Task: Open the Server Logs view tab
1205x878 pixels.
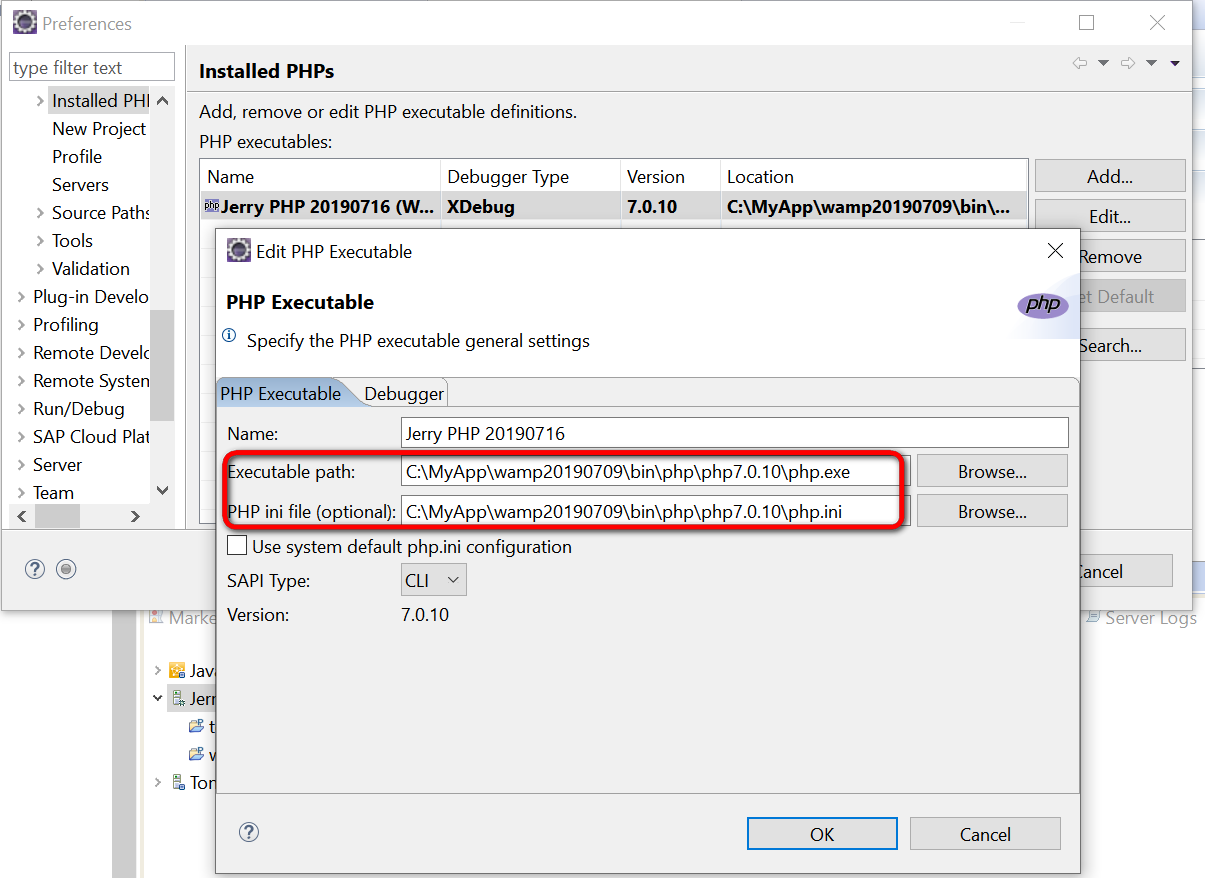Action: (1142, 618)
